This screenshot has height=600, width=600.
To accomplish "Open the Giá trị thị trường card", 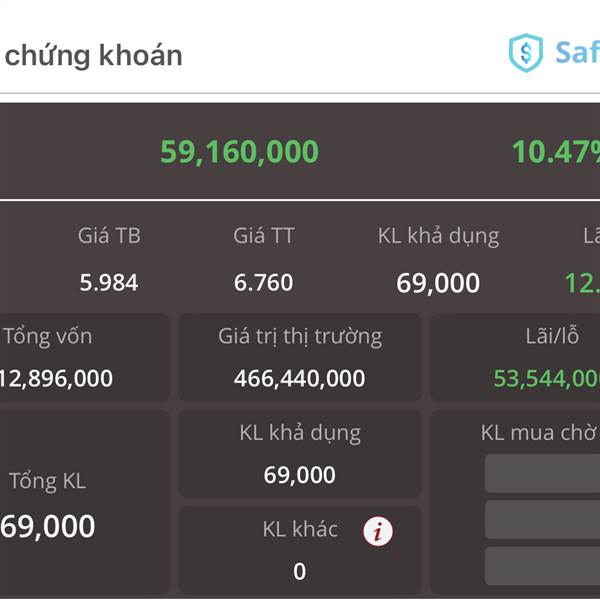I will tap(300, 357).
